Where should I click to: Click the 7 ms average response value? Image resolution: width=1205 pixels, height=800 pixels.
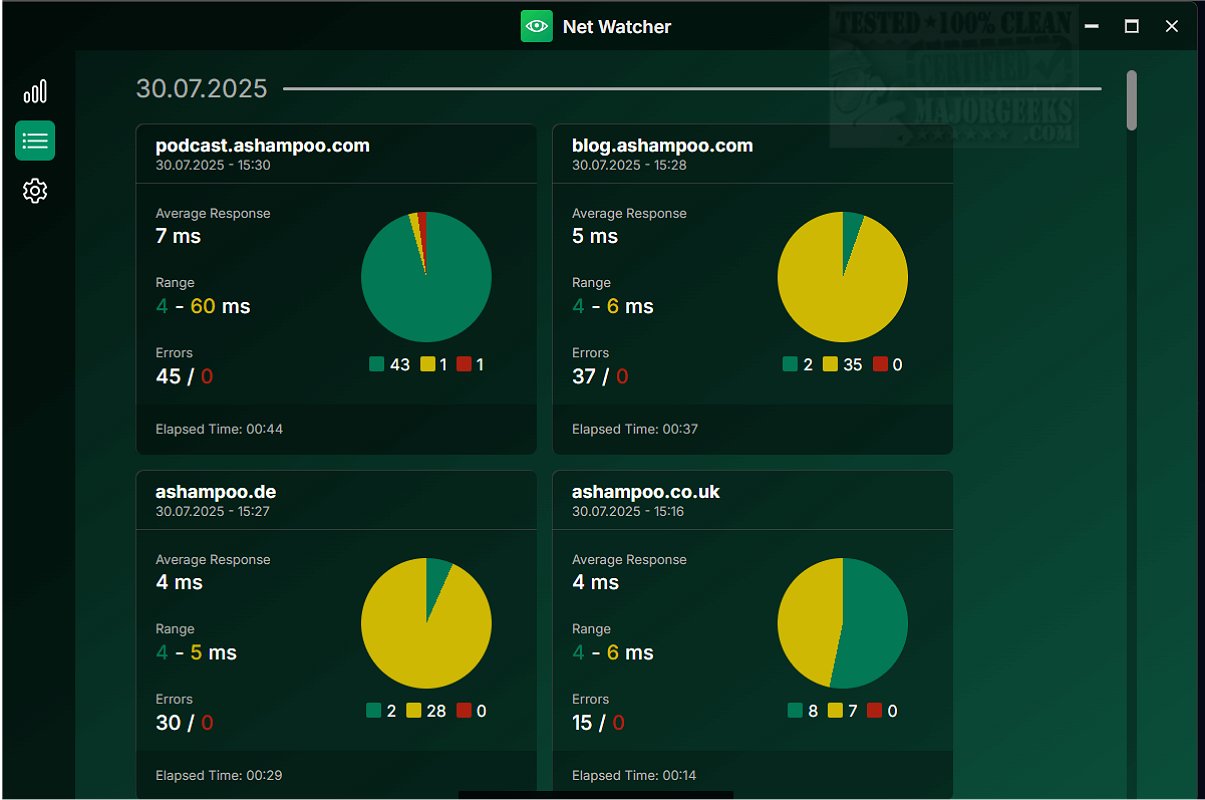(178, 236)
